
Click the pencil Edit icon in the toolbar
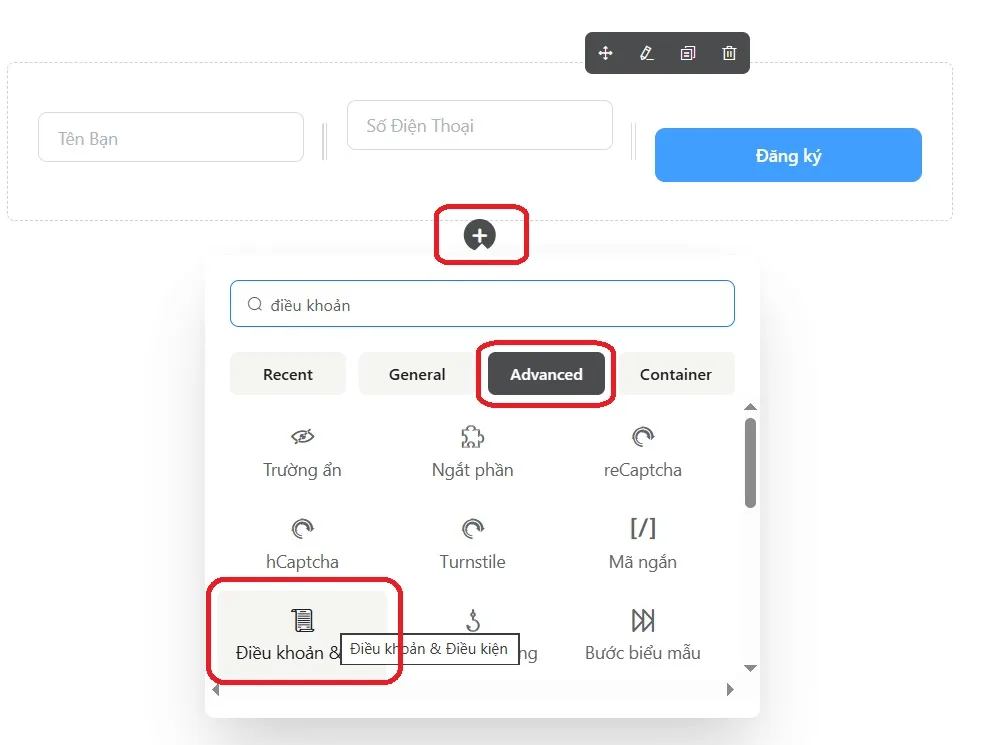click(x=647, y=53)
